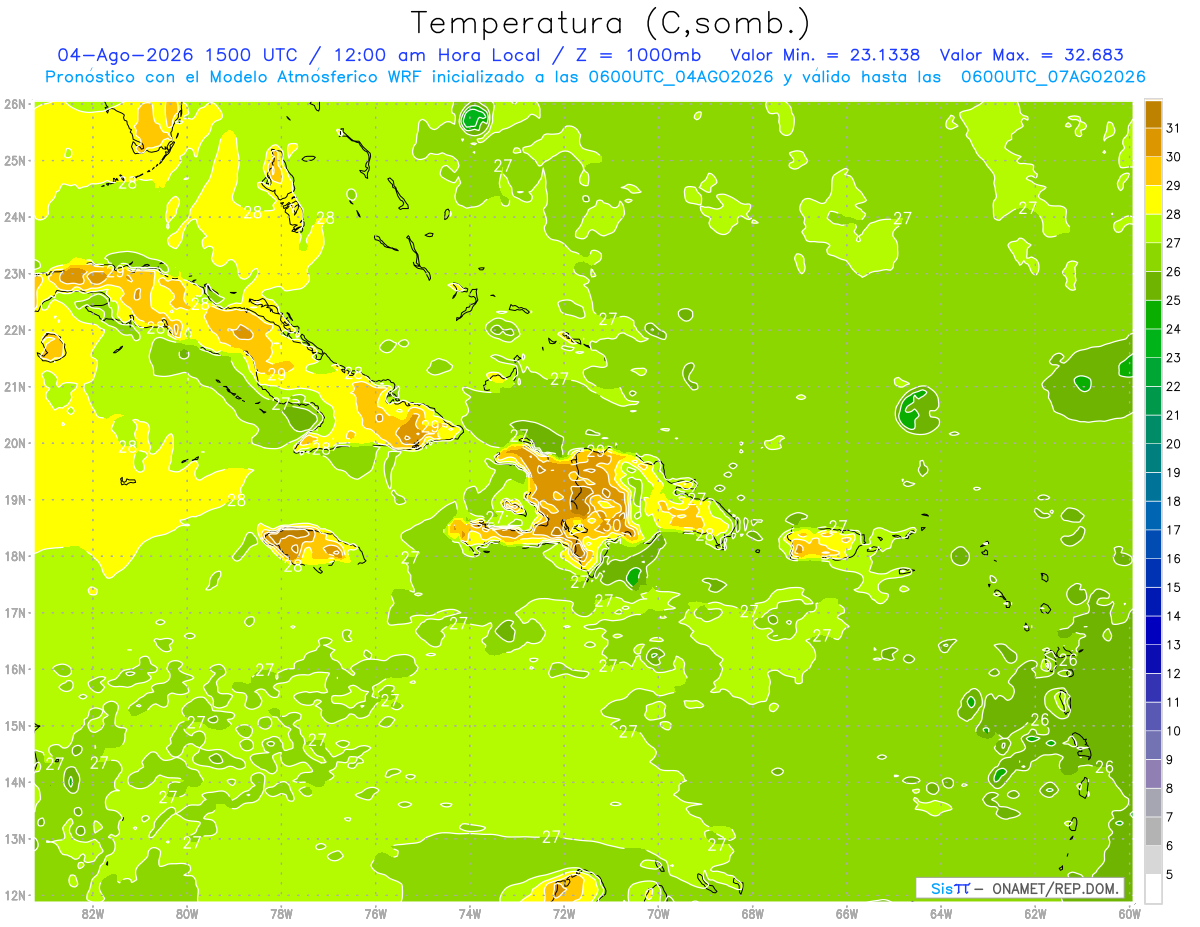The height and width of the screenshot is (927, 1200).
Task: Click the '64W' longitude axis label
Action: (x=941, y=913)
